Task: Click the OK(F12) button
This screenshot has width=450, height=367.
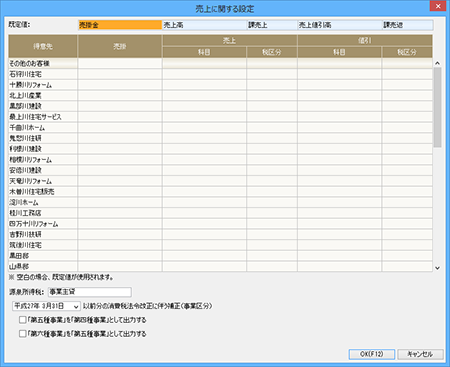Action: pos(372,354)
